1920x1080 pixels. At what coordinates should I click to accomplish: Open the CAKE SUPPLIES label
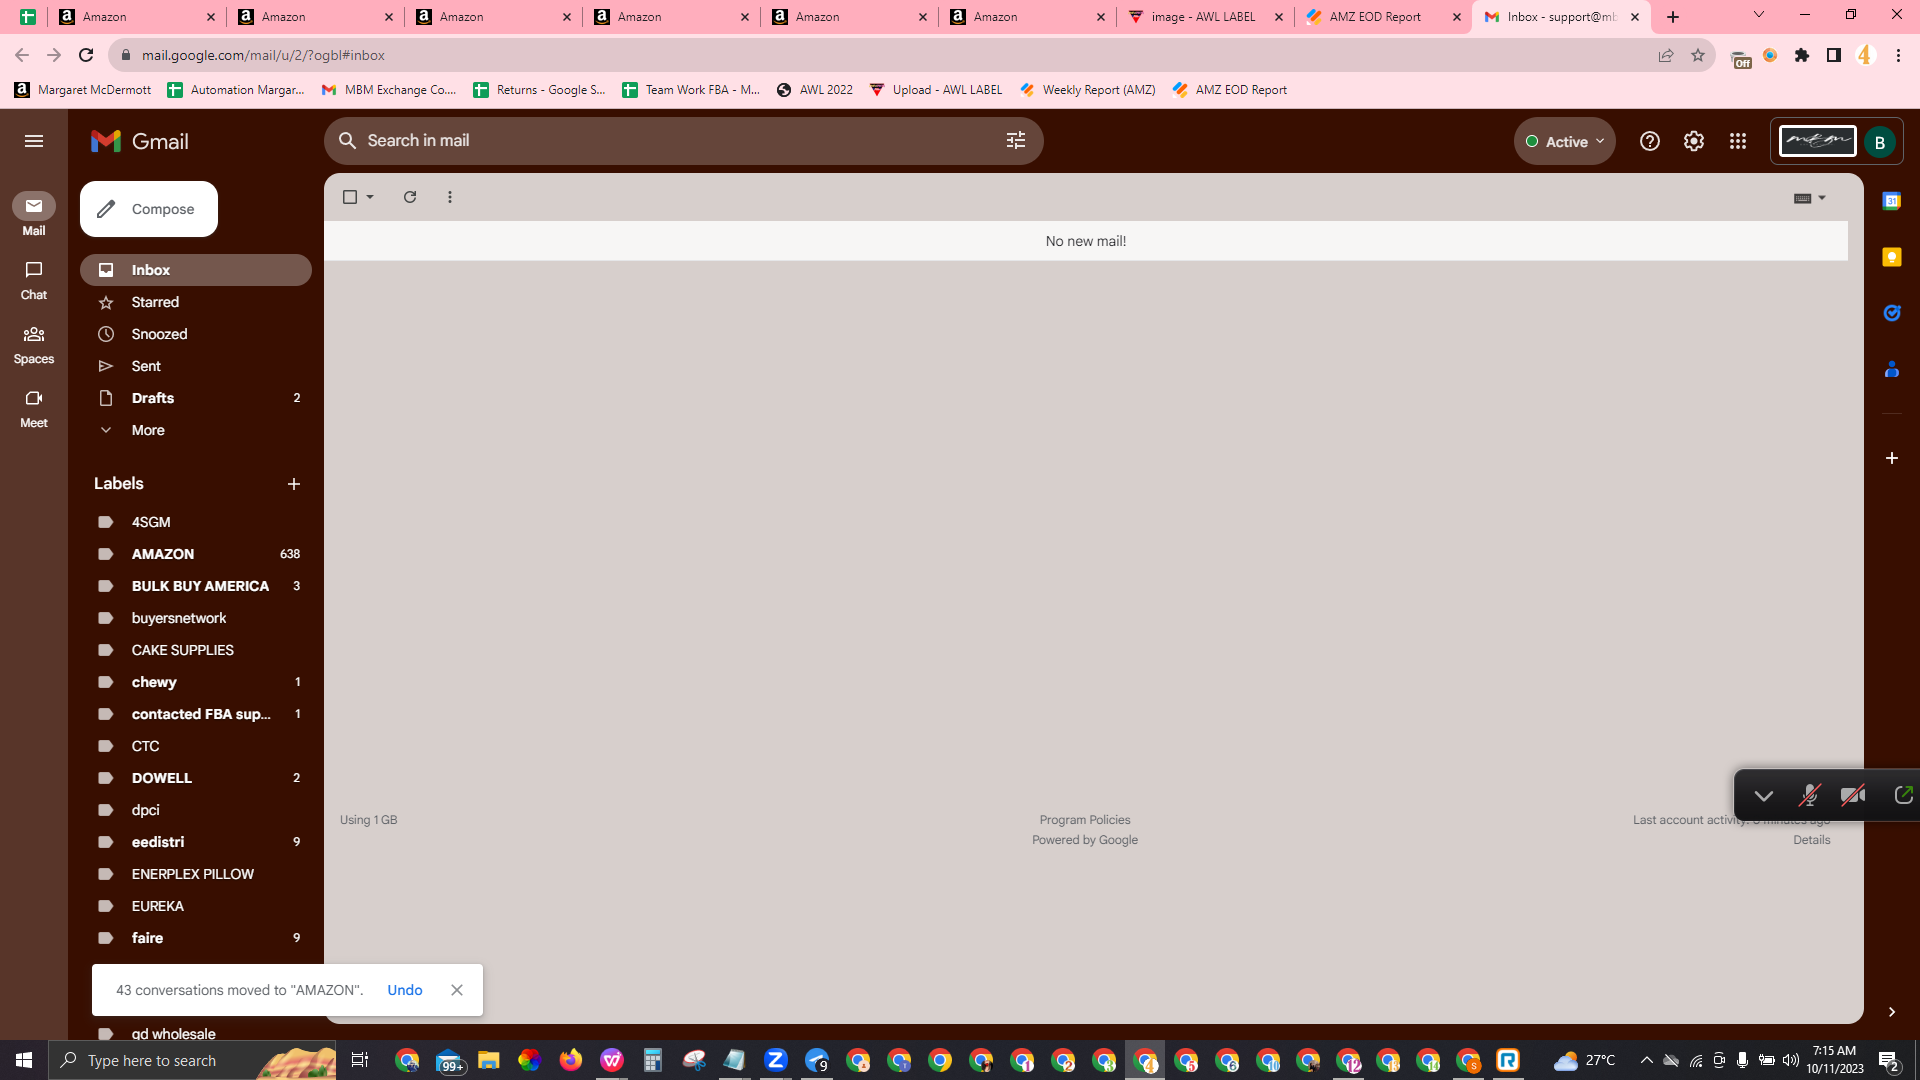point(196,650)
